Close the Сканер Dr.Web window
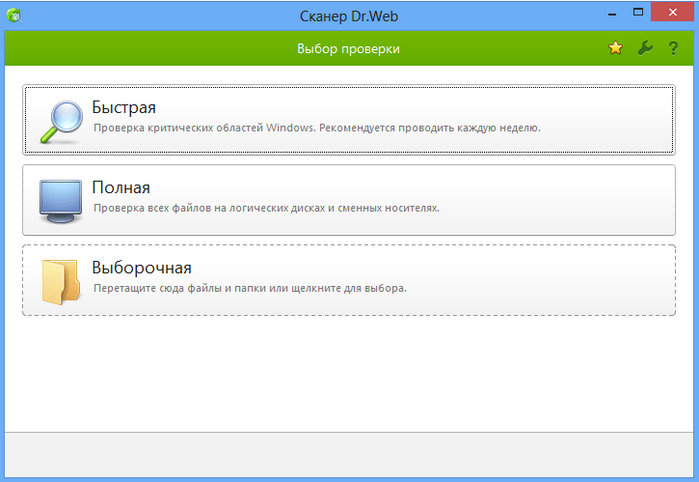 click(672, 12)
